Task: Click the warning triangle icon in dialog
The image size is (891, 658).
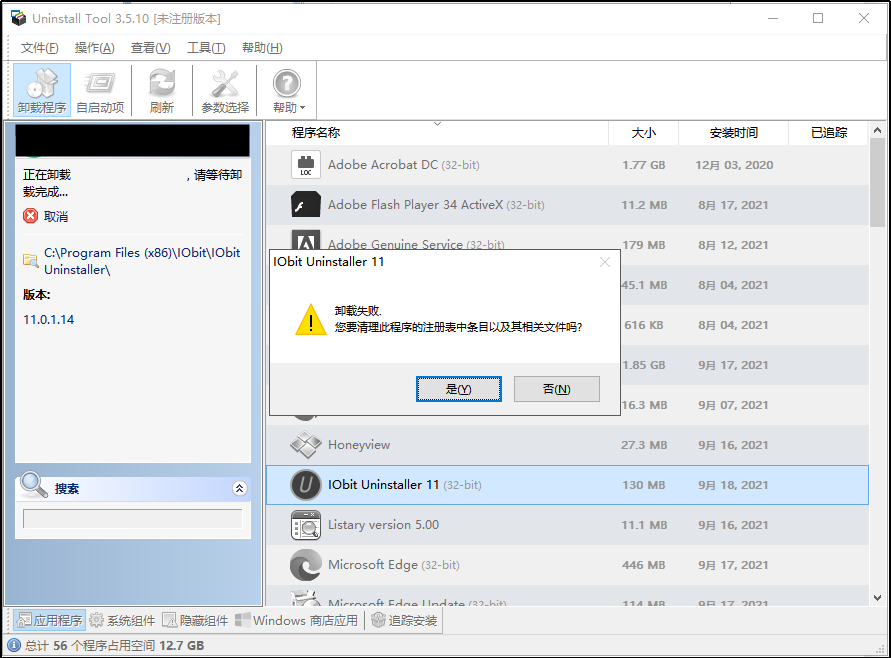Action: click(311, 319)
